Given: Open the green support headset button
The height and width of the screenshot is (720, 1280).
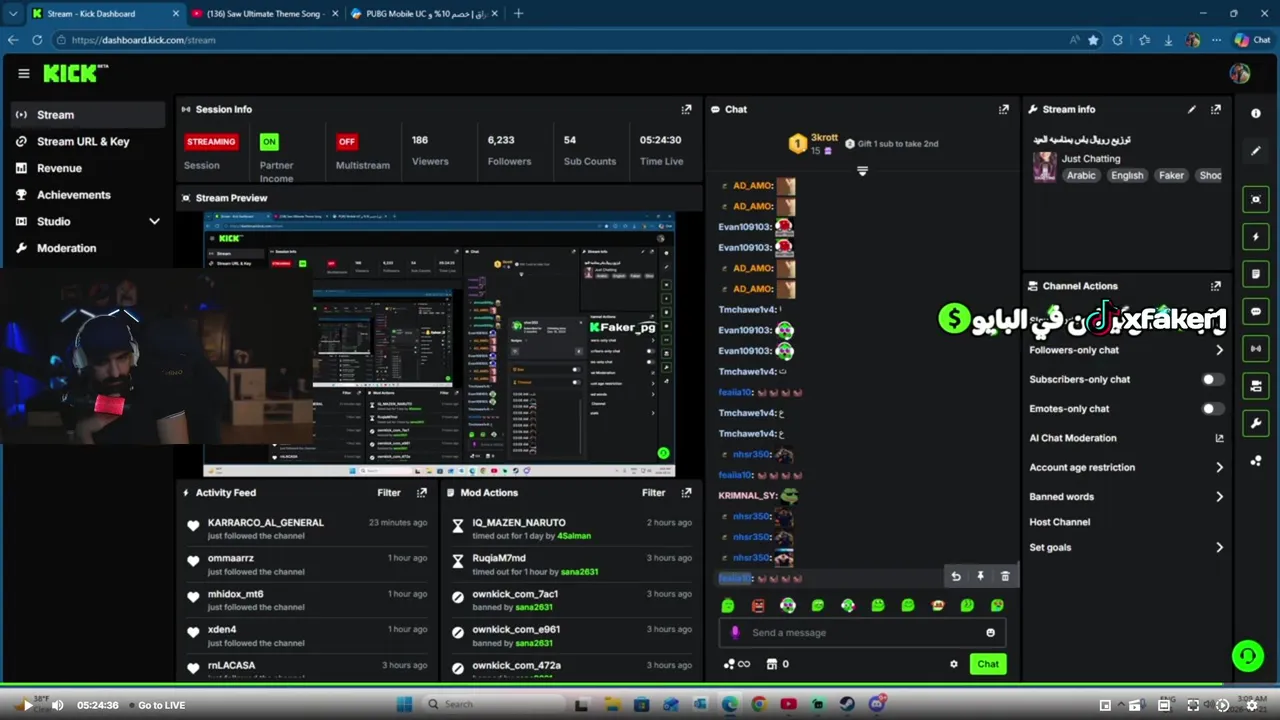Looking at the screenshot, I should pos(1248,656).
